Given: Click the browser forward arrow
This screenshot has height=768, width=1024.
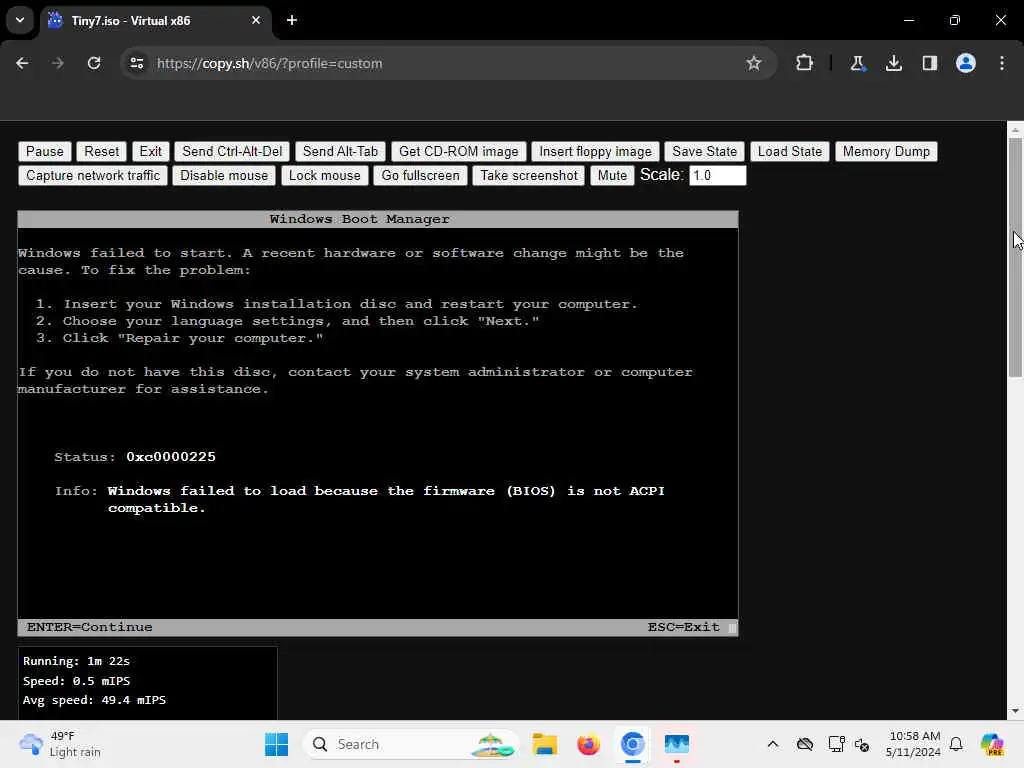Looking at the screenshot, I should [58, 63].
